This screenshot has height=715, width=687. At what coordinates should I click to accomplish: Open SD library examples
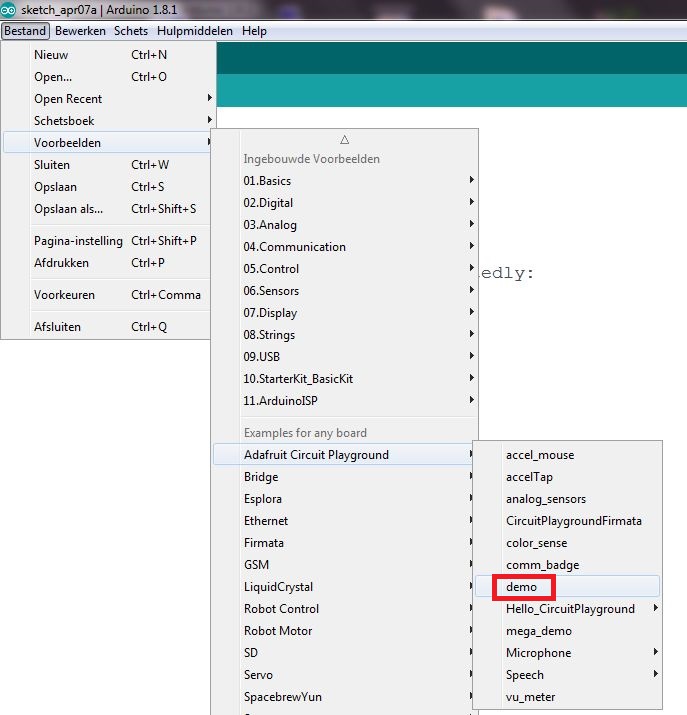[x=343, y=653]
